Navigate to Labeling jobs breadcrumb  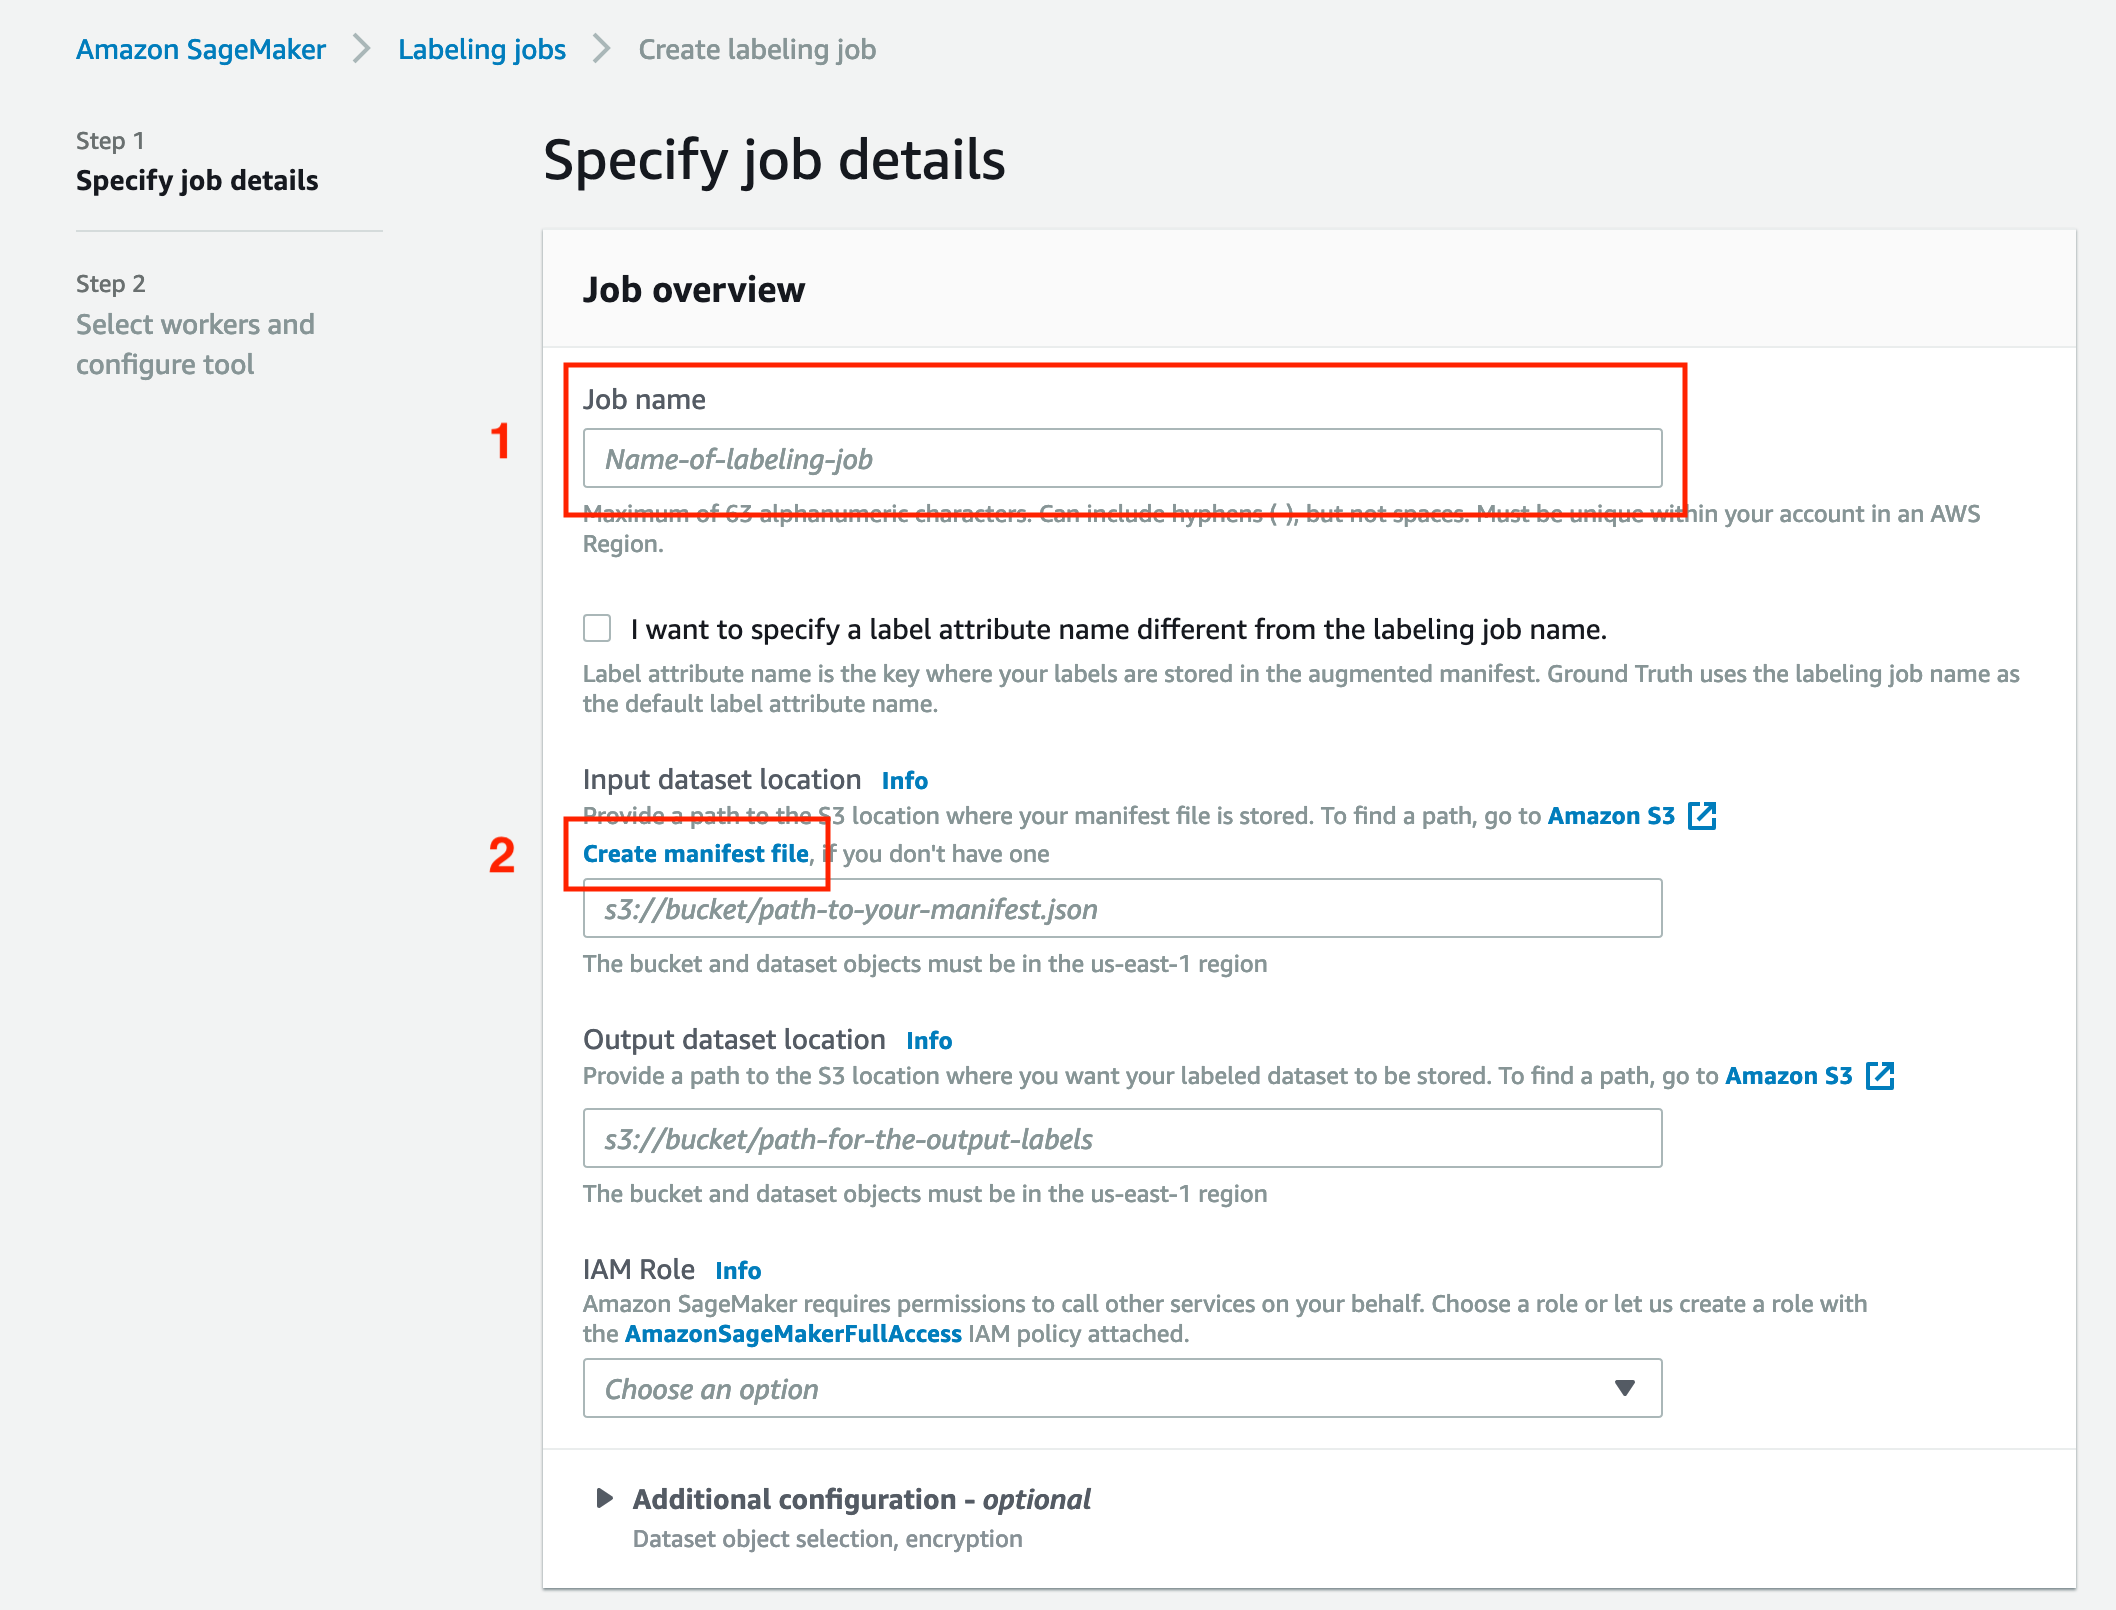(x=482, y=49)
